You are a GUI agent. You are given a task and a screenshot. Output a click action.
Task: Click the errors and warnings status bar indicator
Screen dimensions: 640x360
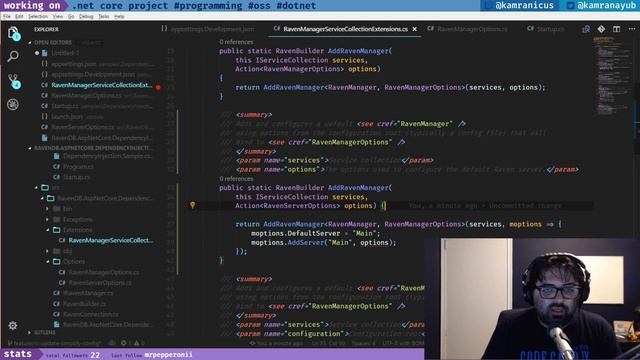pos(132,343)
